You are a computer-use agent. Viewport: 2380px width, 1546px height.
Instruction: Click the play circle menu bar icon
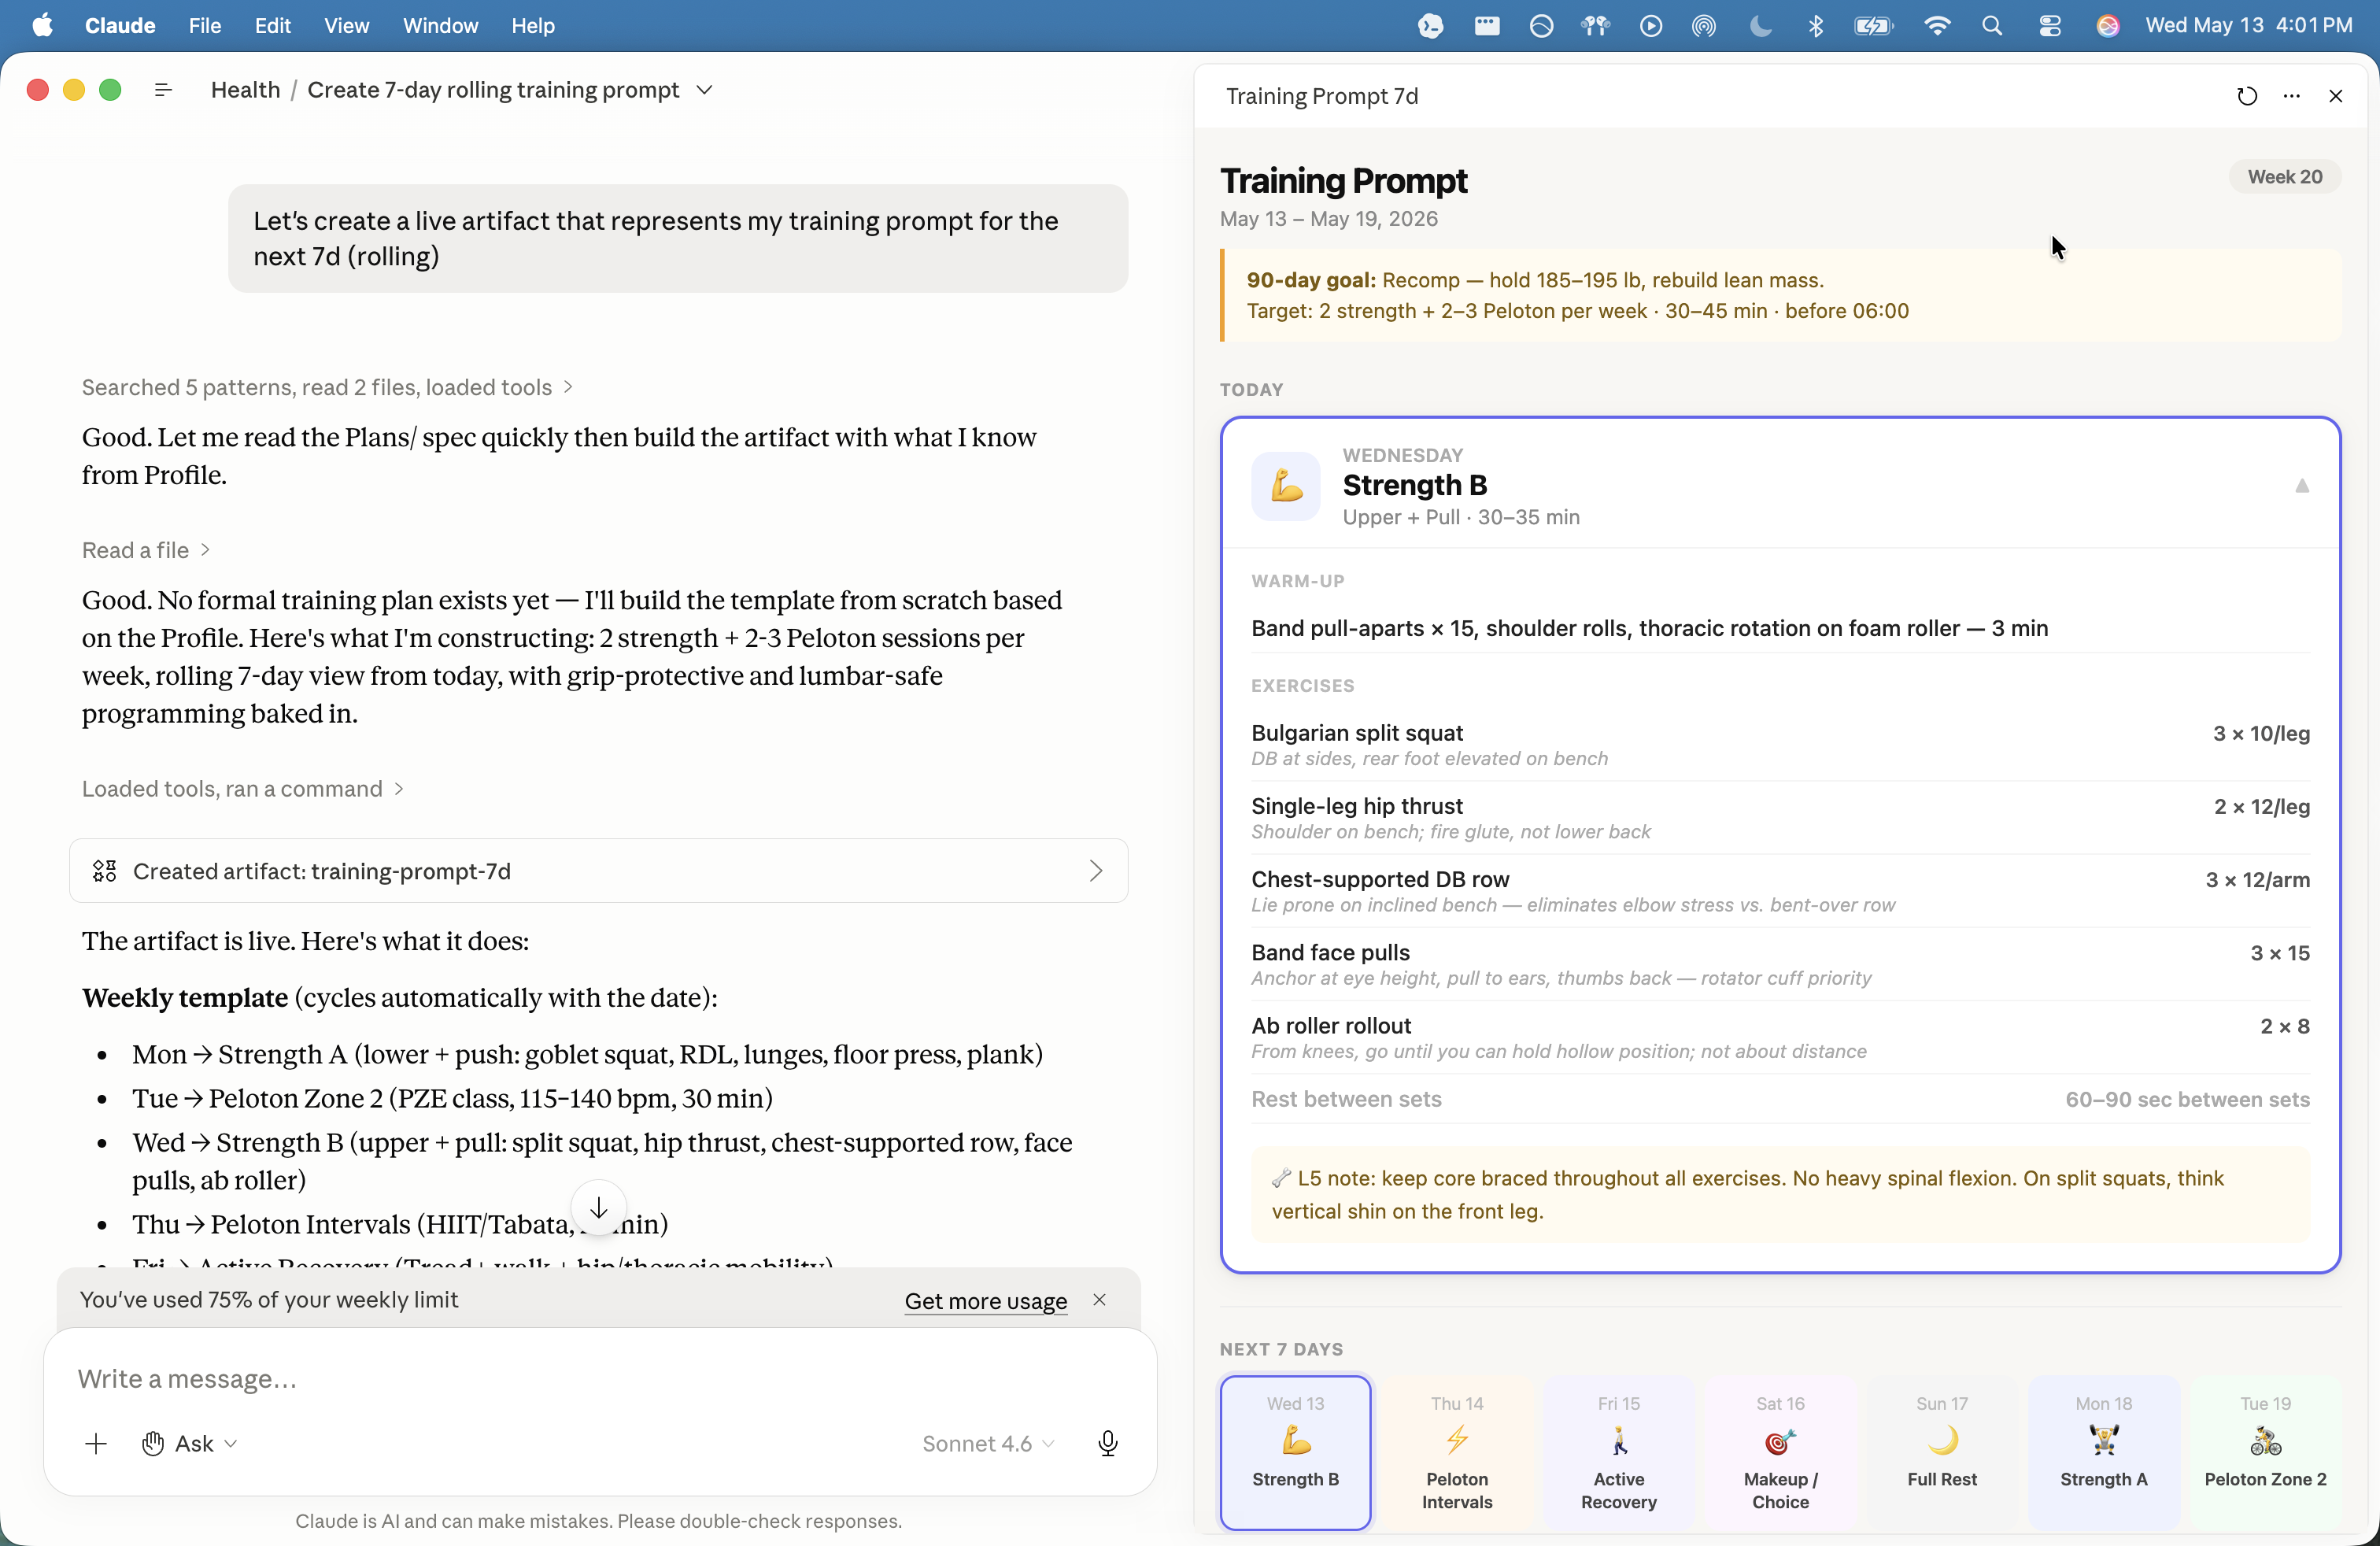tap(1651, 26)
